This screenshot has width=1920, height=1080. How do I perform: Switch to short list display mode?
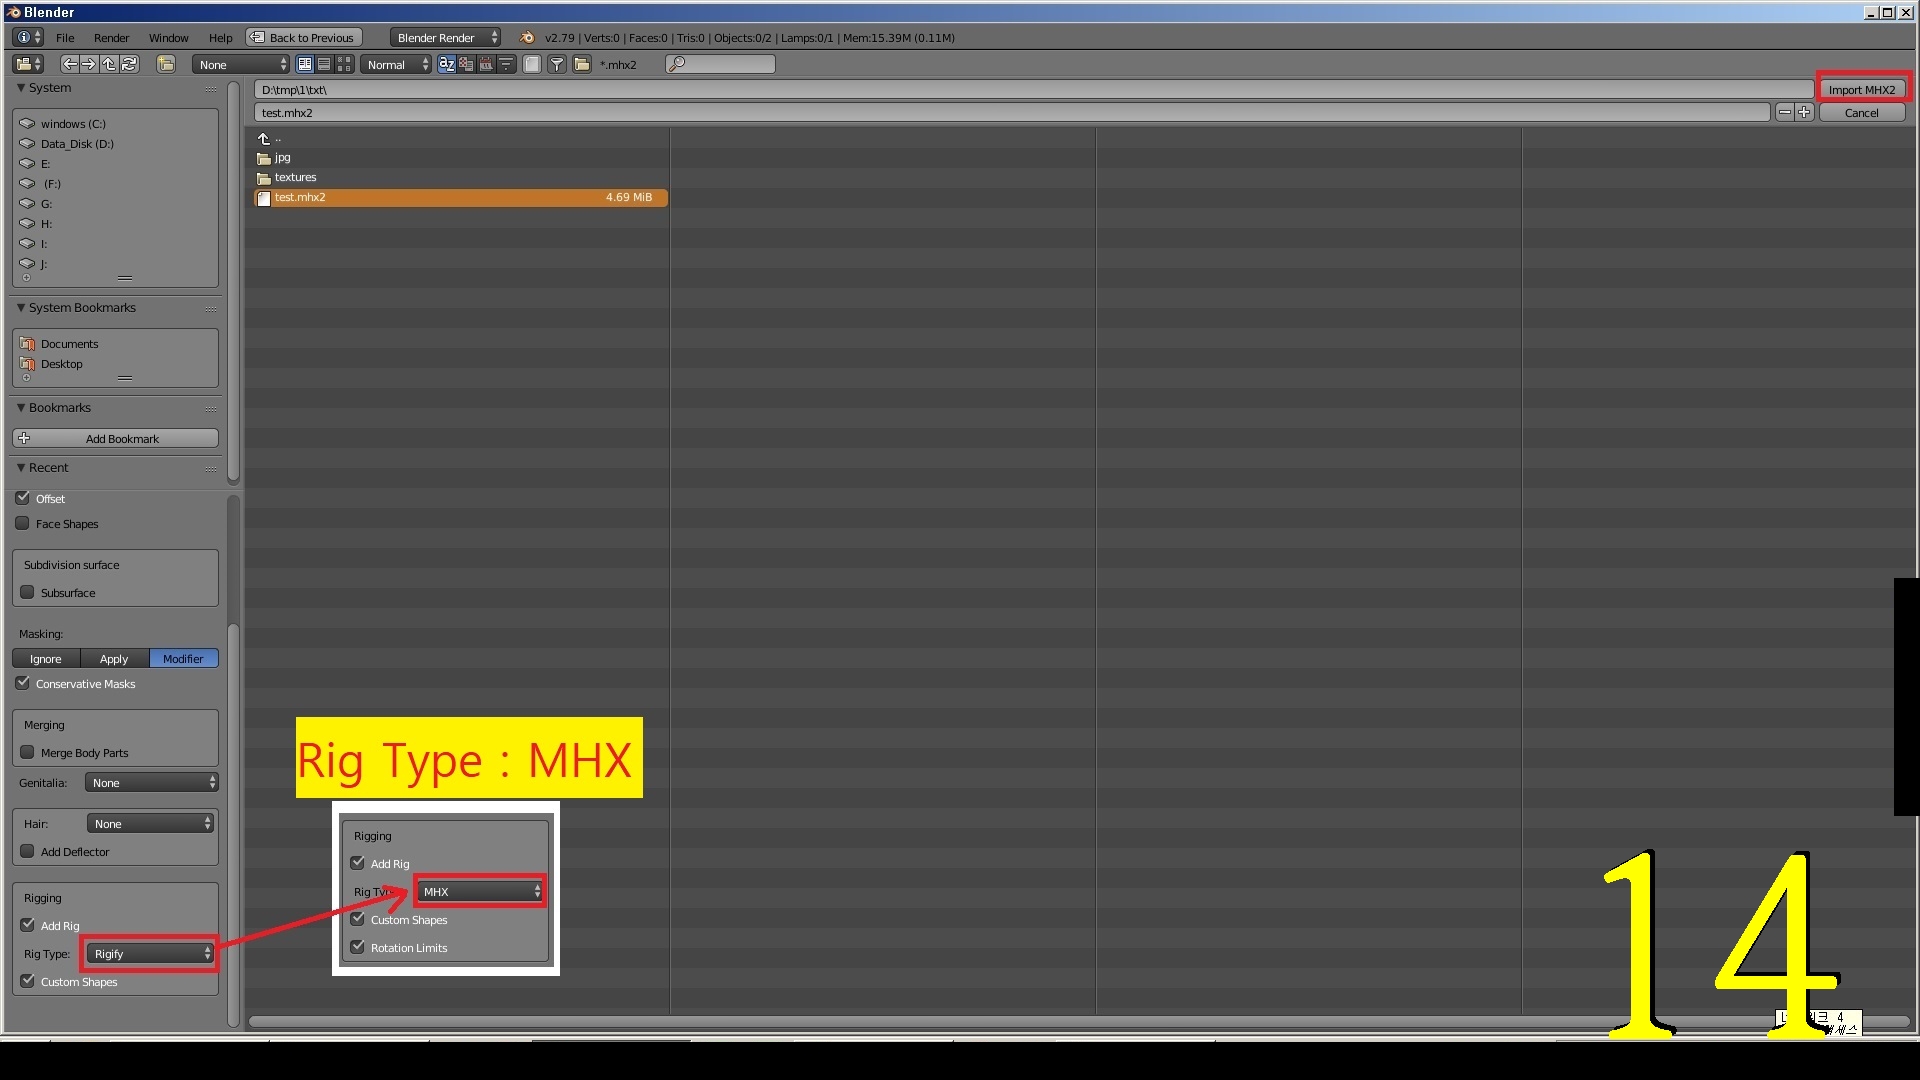pos(305,64)
